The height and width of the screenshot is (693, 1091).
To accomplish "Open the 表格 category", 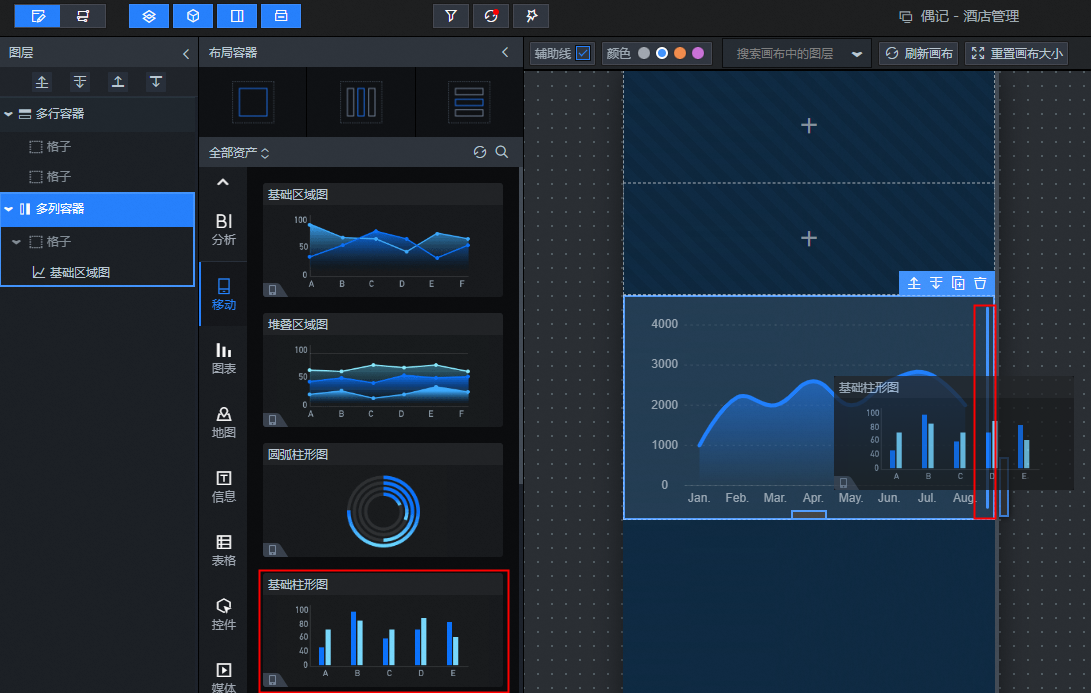I will [x=223, y=550].
